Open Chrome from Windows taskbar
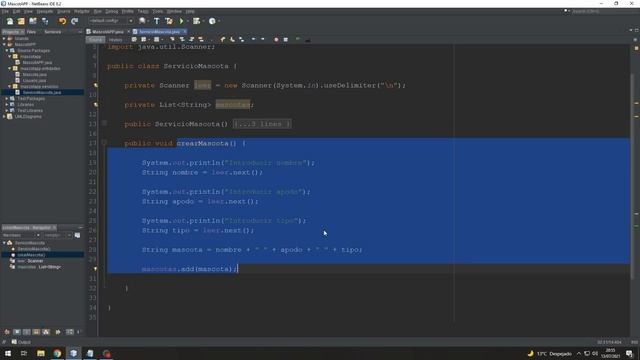The width and height of the screenshot is (640, 360). pyautogui.click(x=57, y=353)
